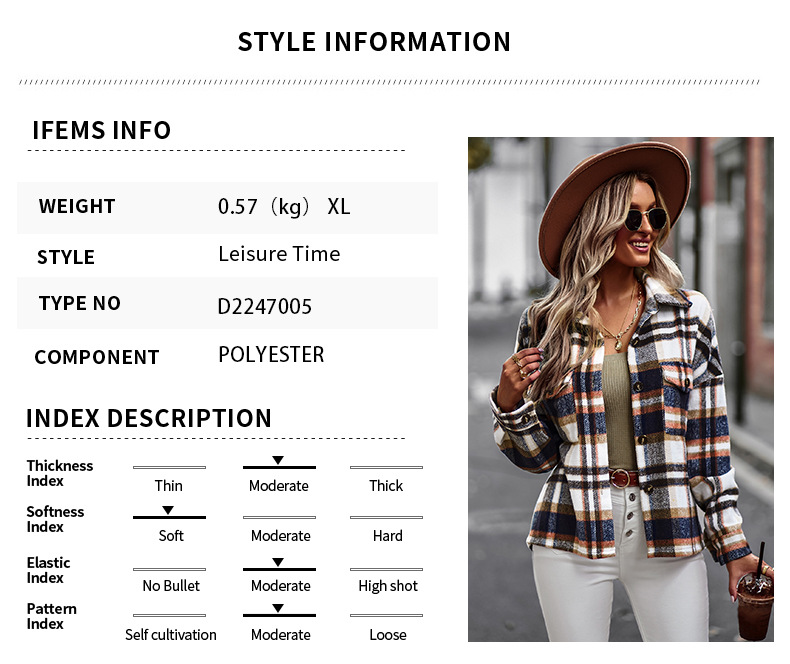Viewport: 790px width, 664px height.
Task: Select the Loose pattern option
Action: 387,635
